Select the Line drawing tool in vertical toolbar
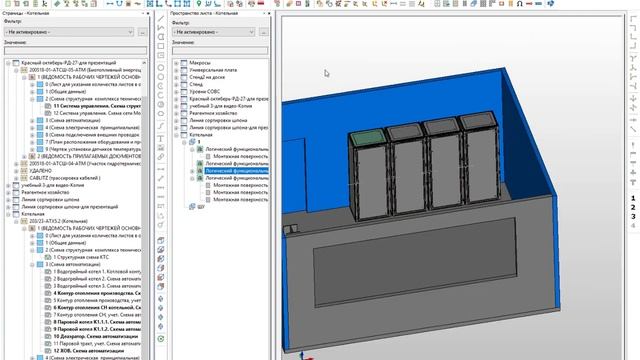Image resolution: width=640 pixels, height=360 pixels. tap(161, 19)
